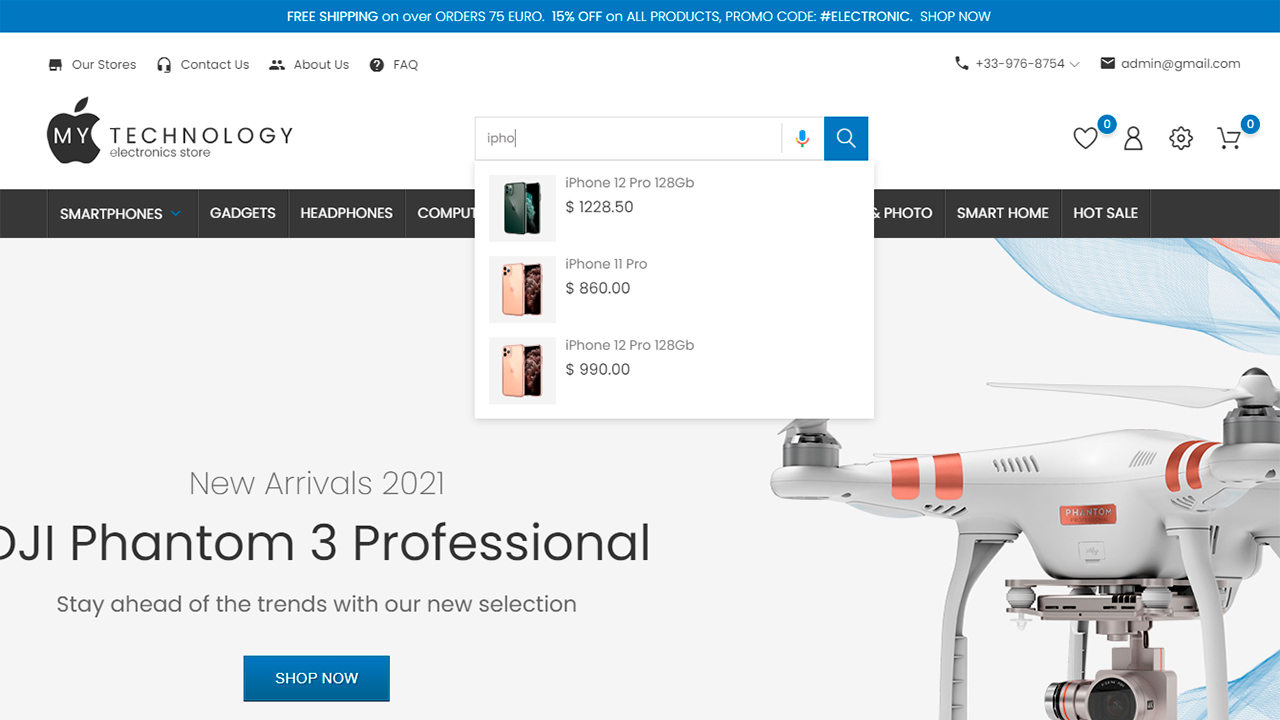Select the $990.00 iPhone 12 Pro thumbnail
This screenshot has width=1280, height=720.
522,370
